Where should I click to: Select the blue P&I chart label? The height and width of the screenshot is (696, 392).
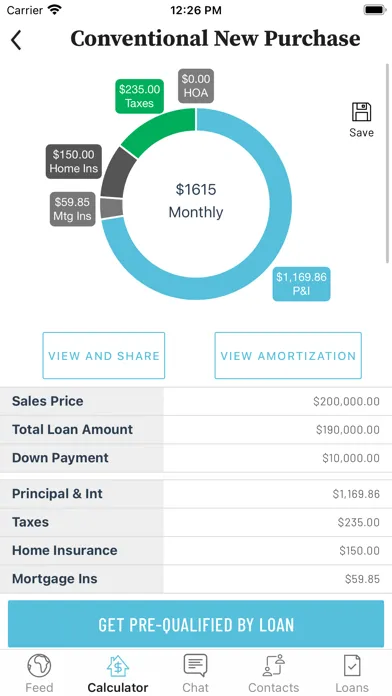coord(301,284)
